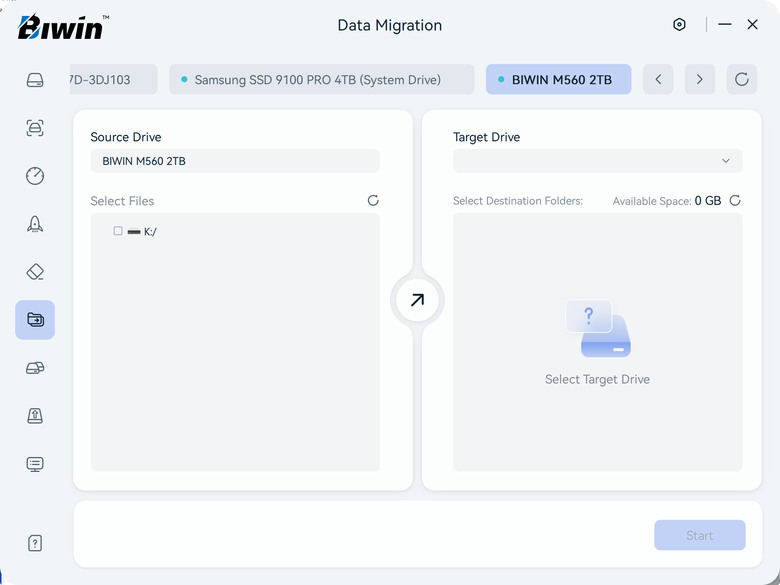The image size is (780, 585).
Task: Refresh the drive list at top right
Action: point(742,79)
